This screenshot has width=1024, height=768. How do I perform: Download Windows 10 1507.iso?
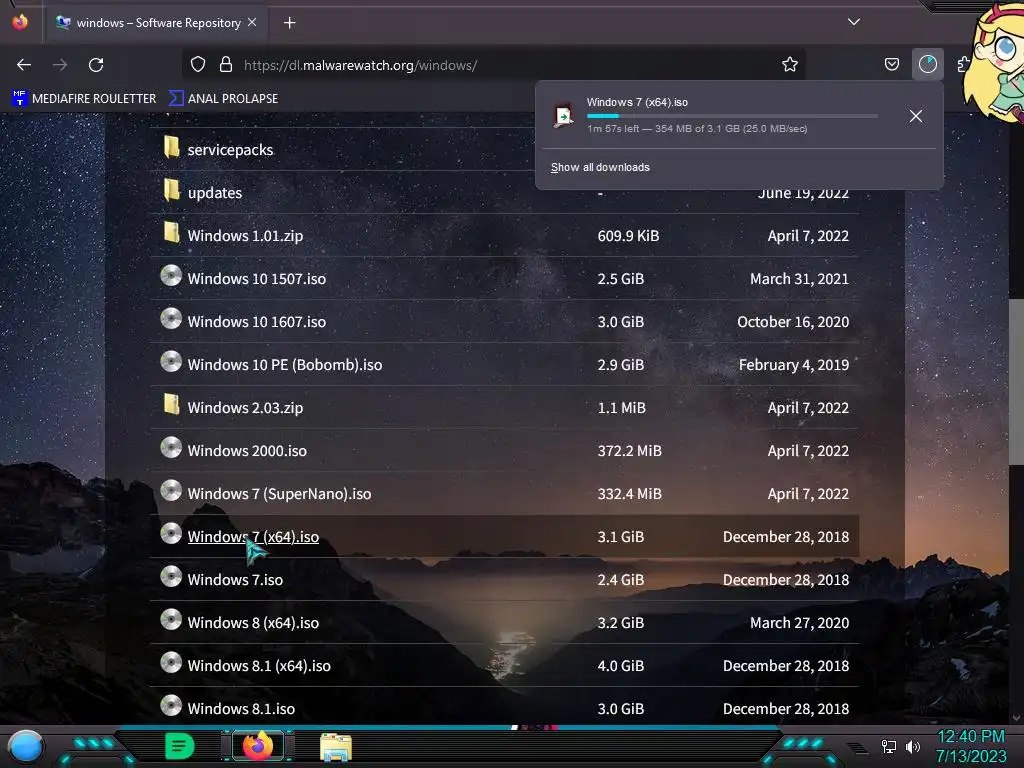tap(257, 279)
